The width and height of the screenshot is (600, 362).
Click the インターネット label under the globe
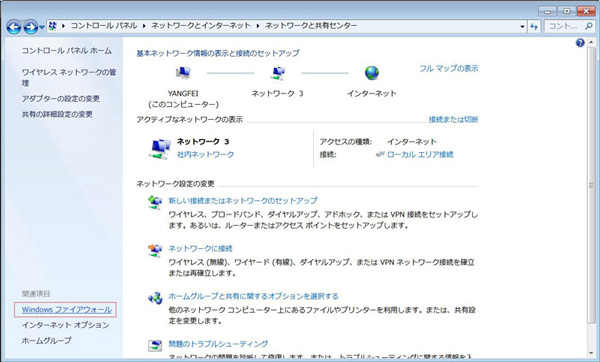click(372, 93)
